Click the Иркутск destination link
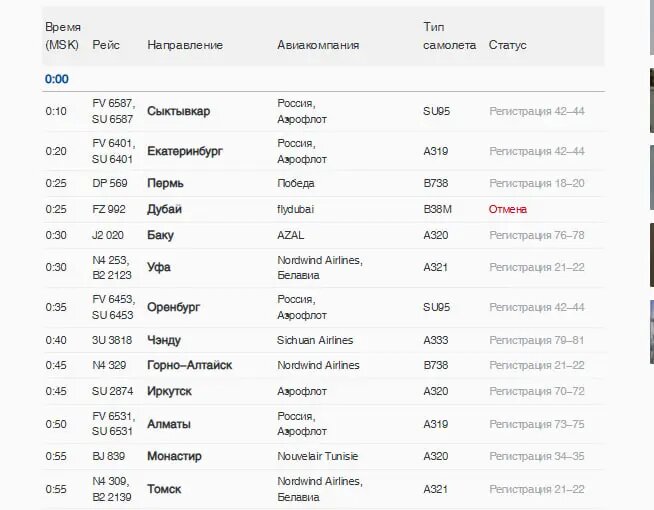The width and height of the screenshot is (654, 510). tap(169, 391)
